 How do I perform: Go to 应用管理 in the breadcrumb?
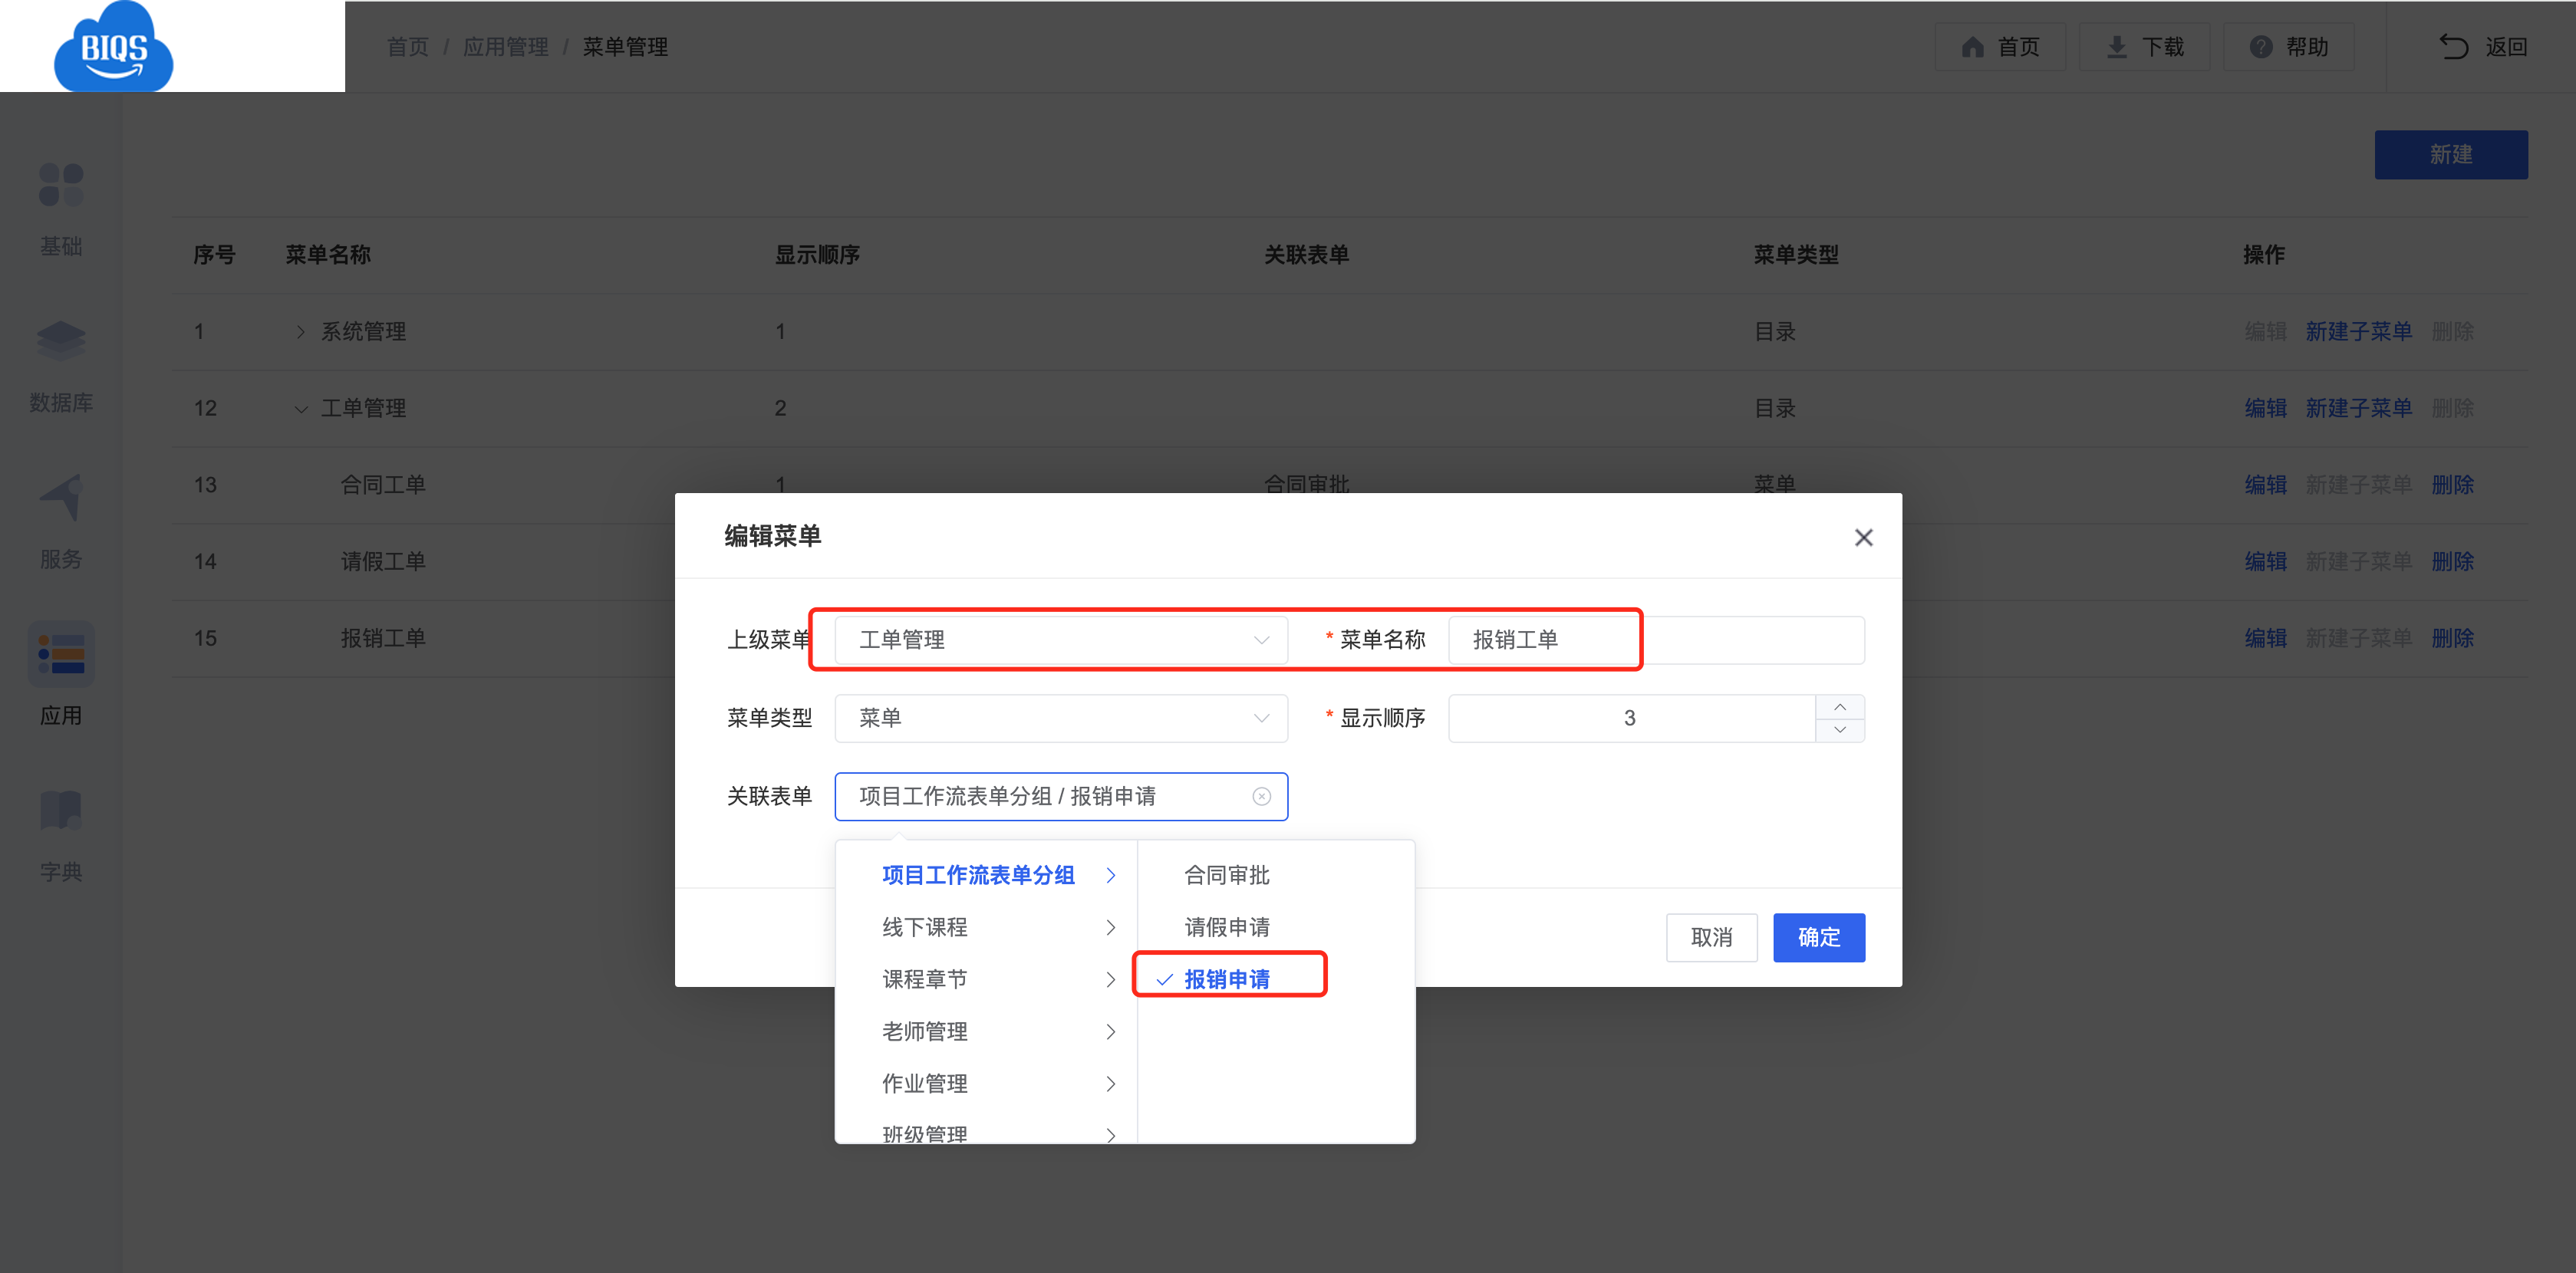tap(505, 47)
